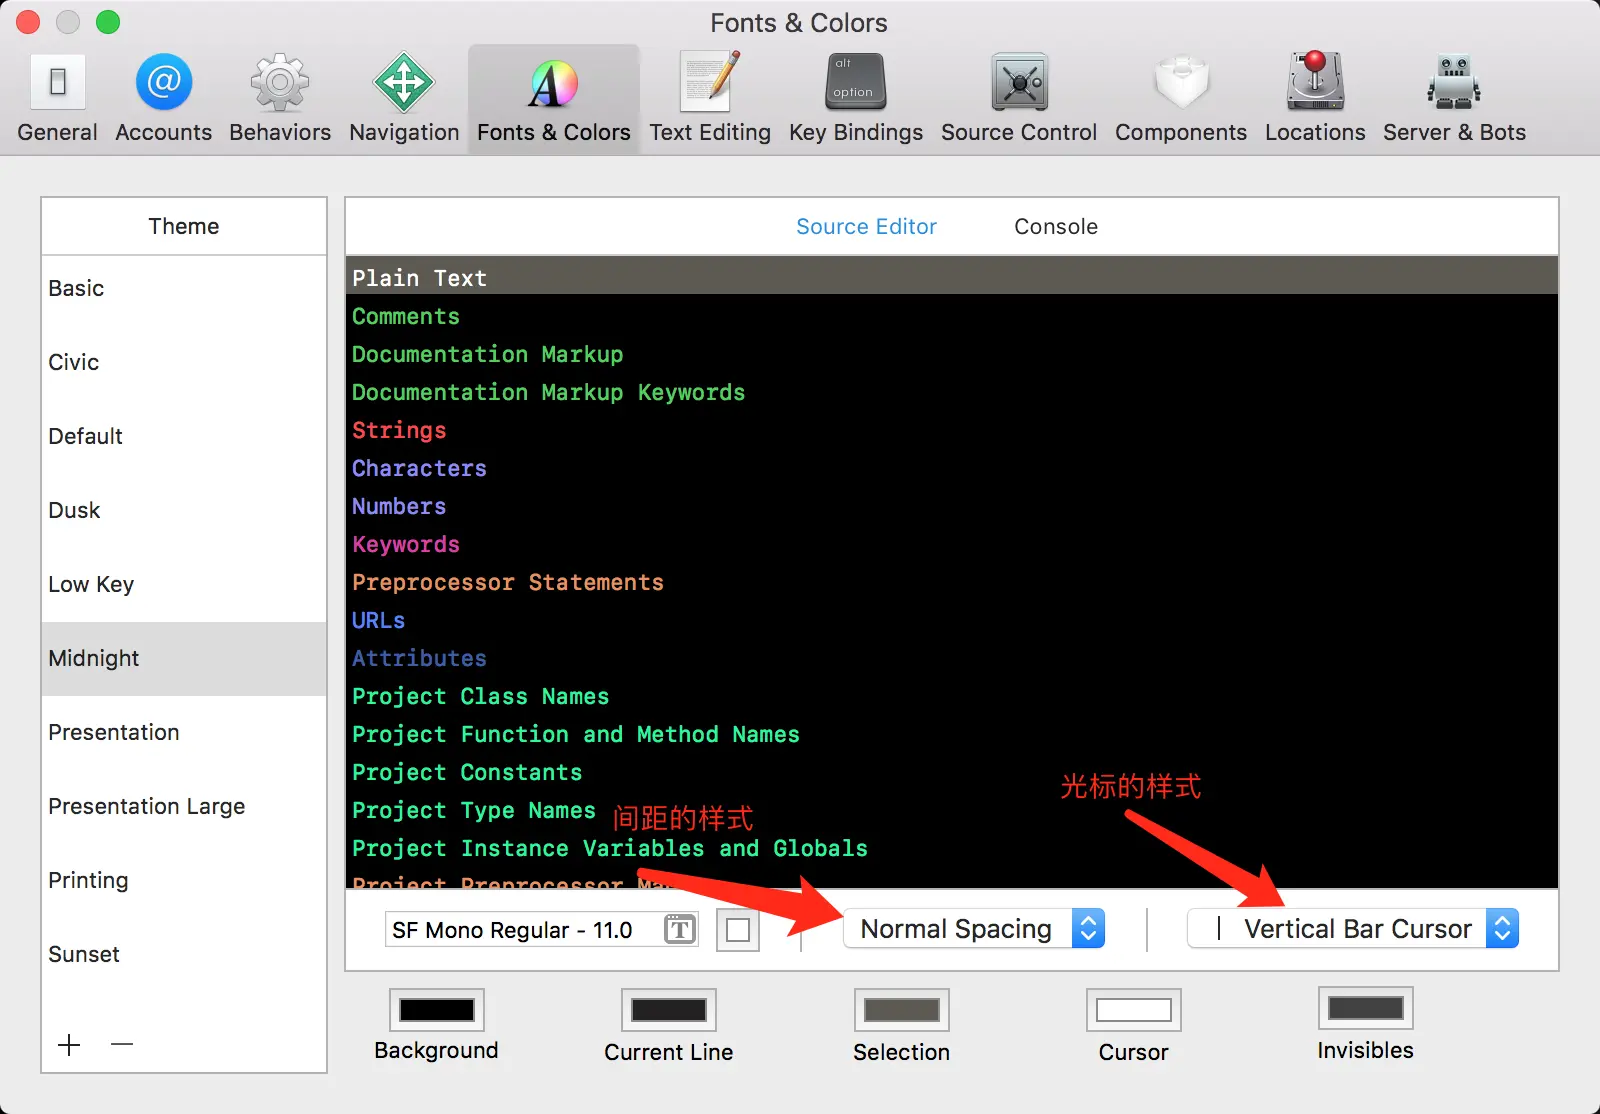Open the Accounts preferences pane

pyautogui.click(x=163, y=99)
